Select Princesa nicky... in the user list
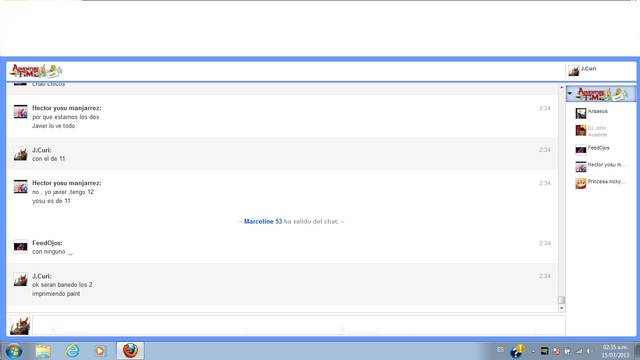The image size is (640, 360). click(607, 181)
